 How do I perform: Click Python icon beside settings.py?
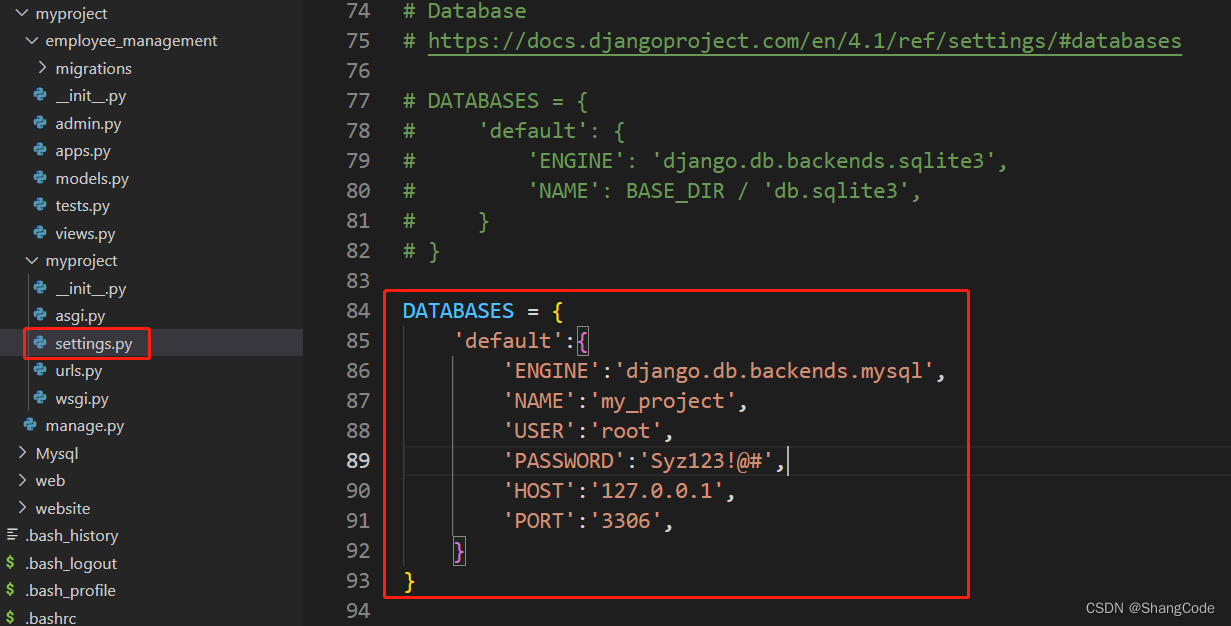pyautogui.click(x=40, y=343)
